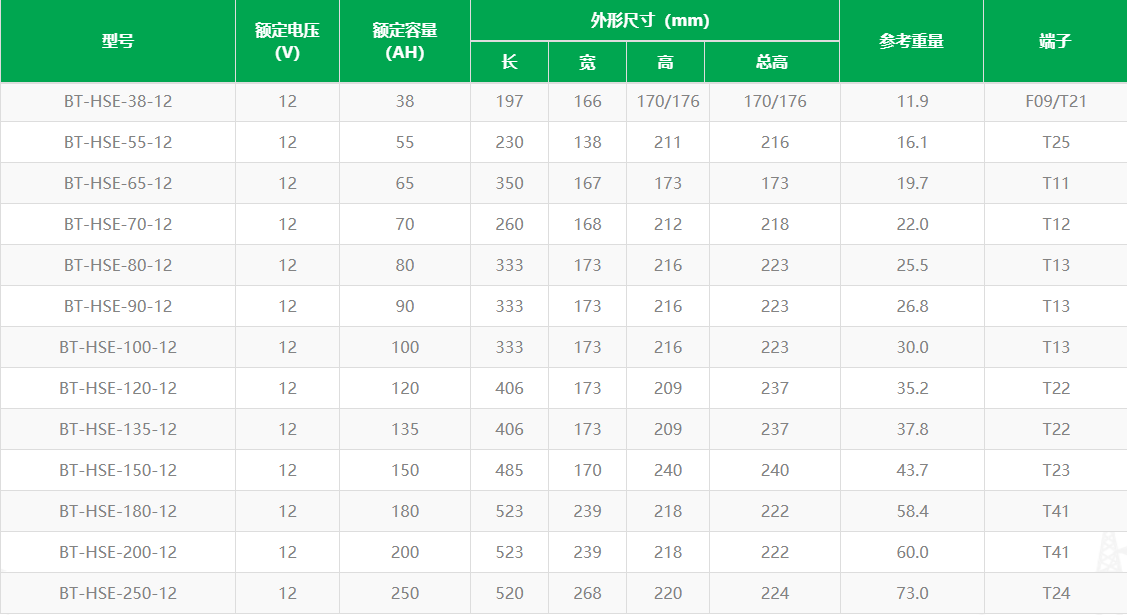Click the BT-HSE-250-12 model cell
Screen dimensions: 1127x615
[x=118, y=593]
